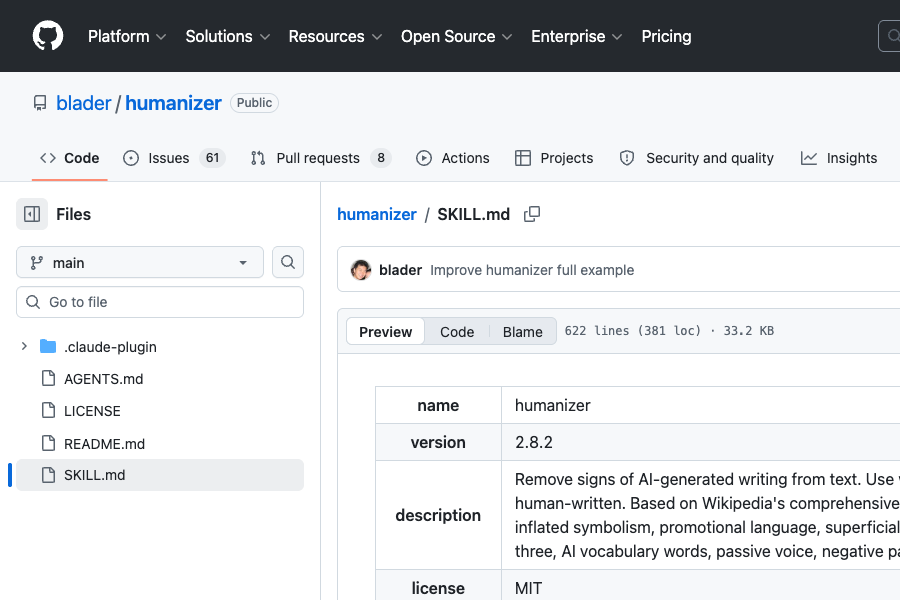Expand the Solutions menu
Image resolution: width=900 pixels, height=600 pixels.
point(227,36)
